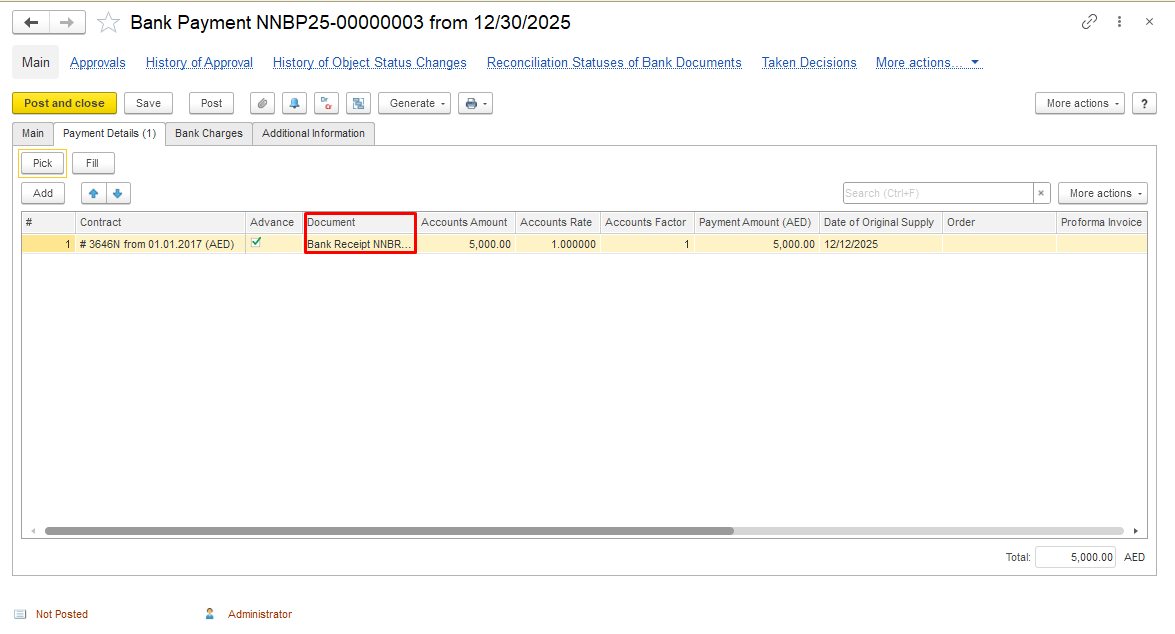Viewport: 1175px width, 634px height.
Task: Open the vertical three-dot menu
Action: [x=1120, y=22]
